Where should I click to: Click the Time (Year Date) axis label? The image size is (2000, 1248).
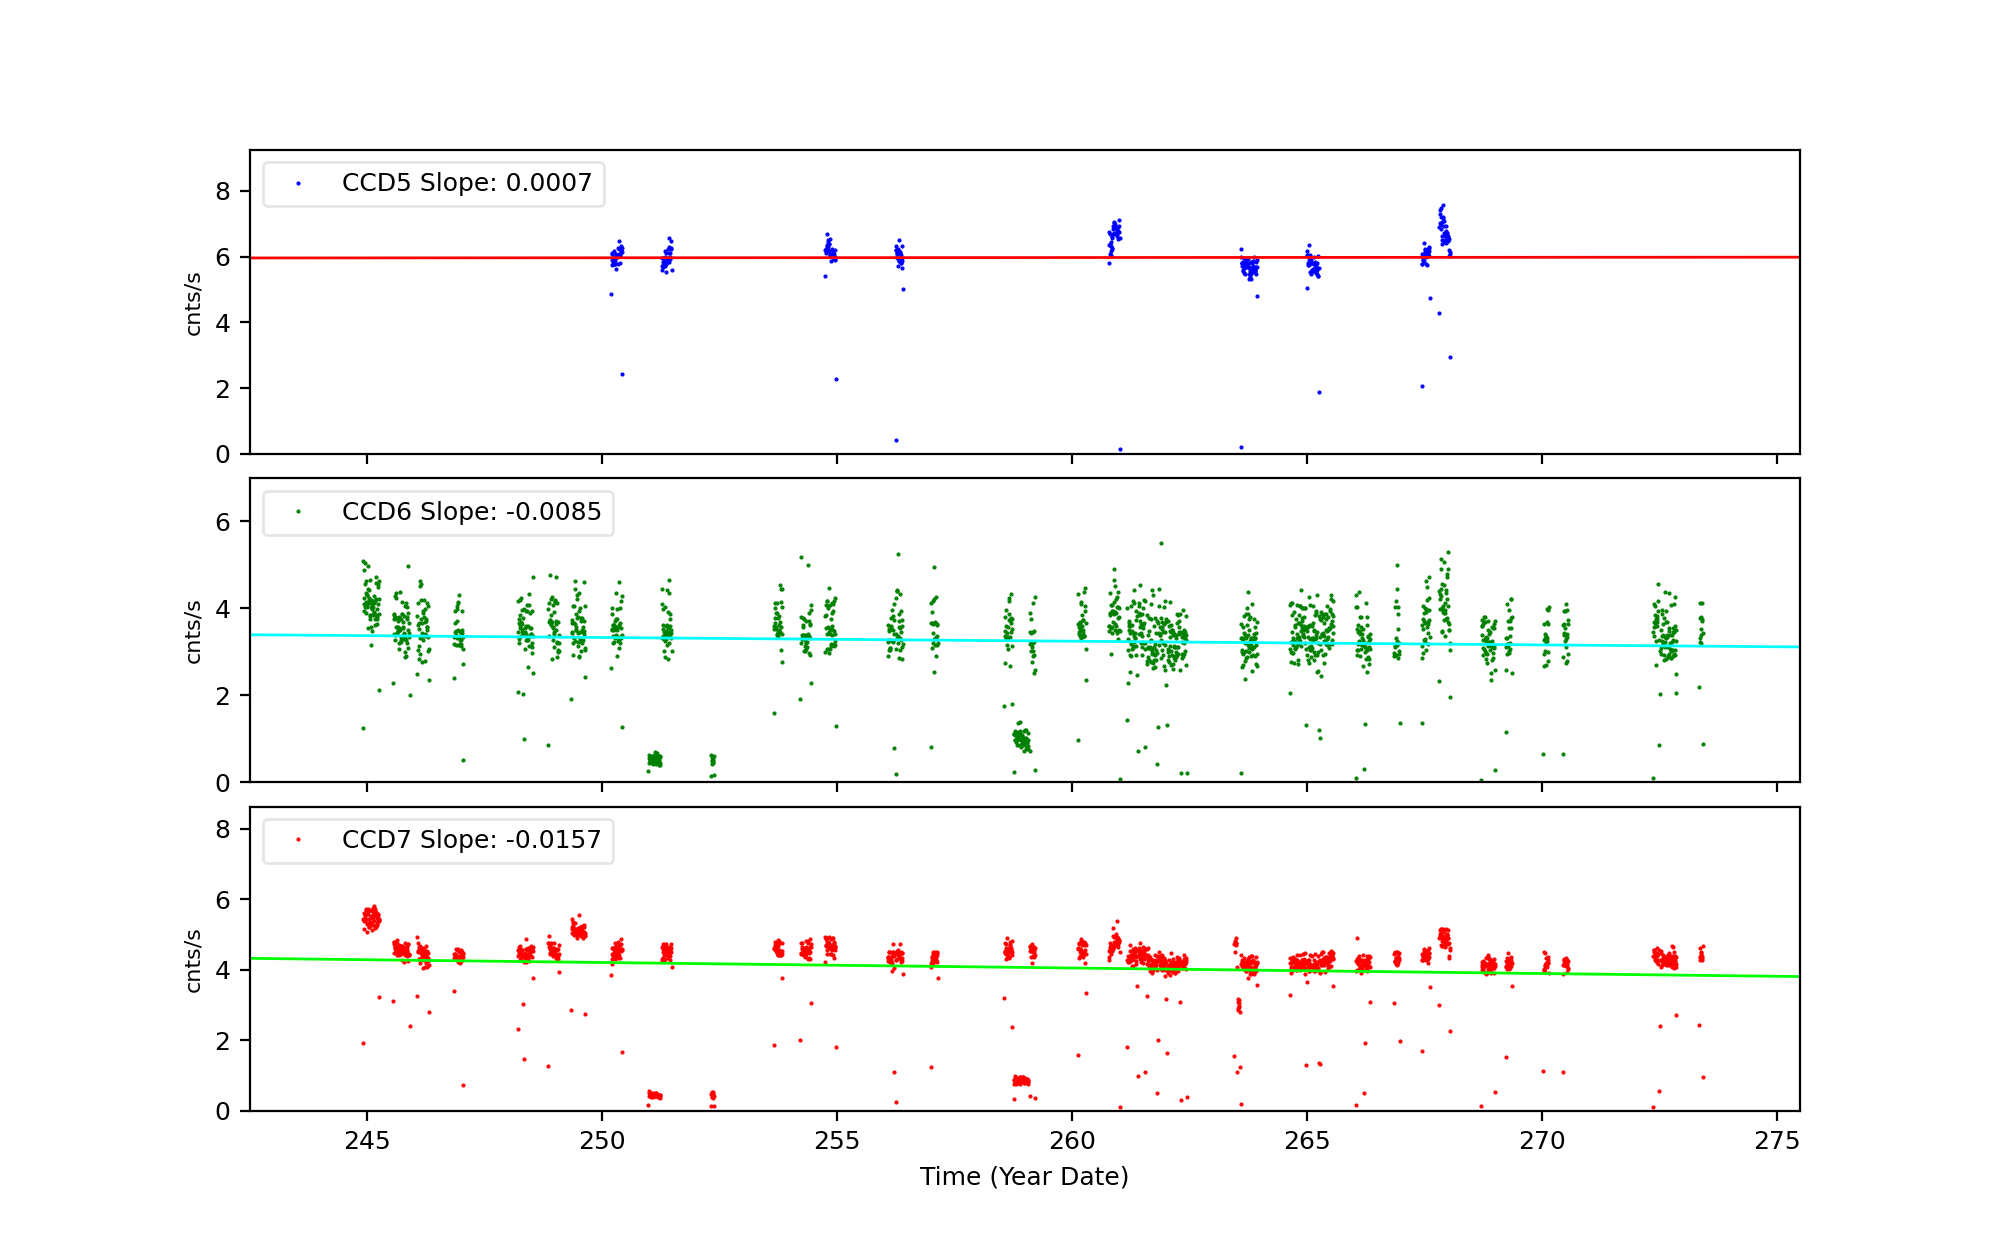(1024, 1177)
